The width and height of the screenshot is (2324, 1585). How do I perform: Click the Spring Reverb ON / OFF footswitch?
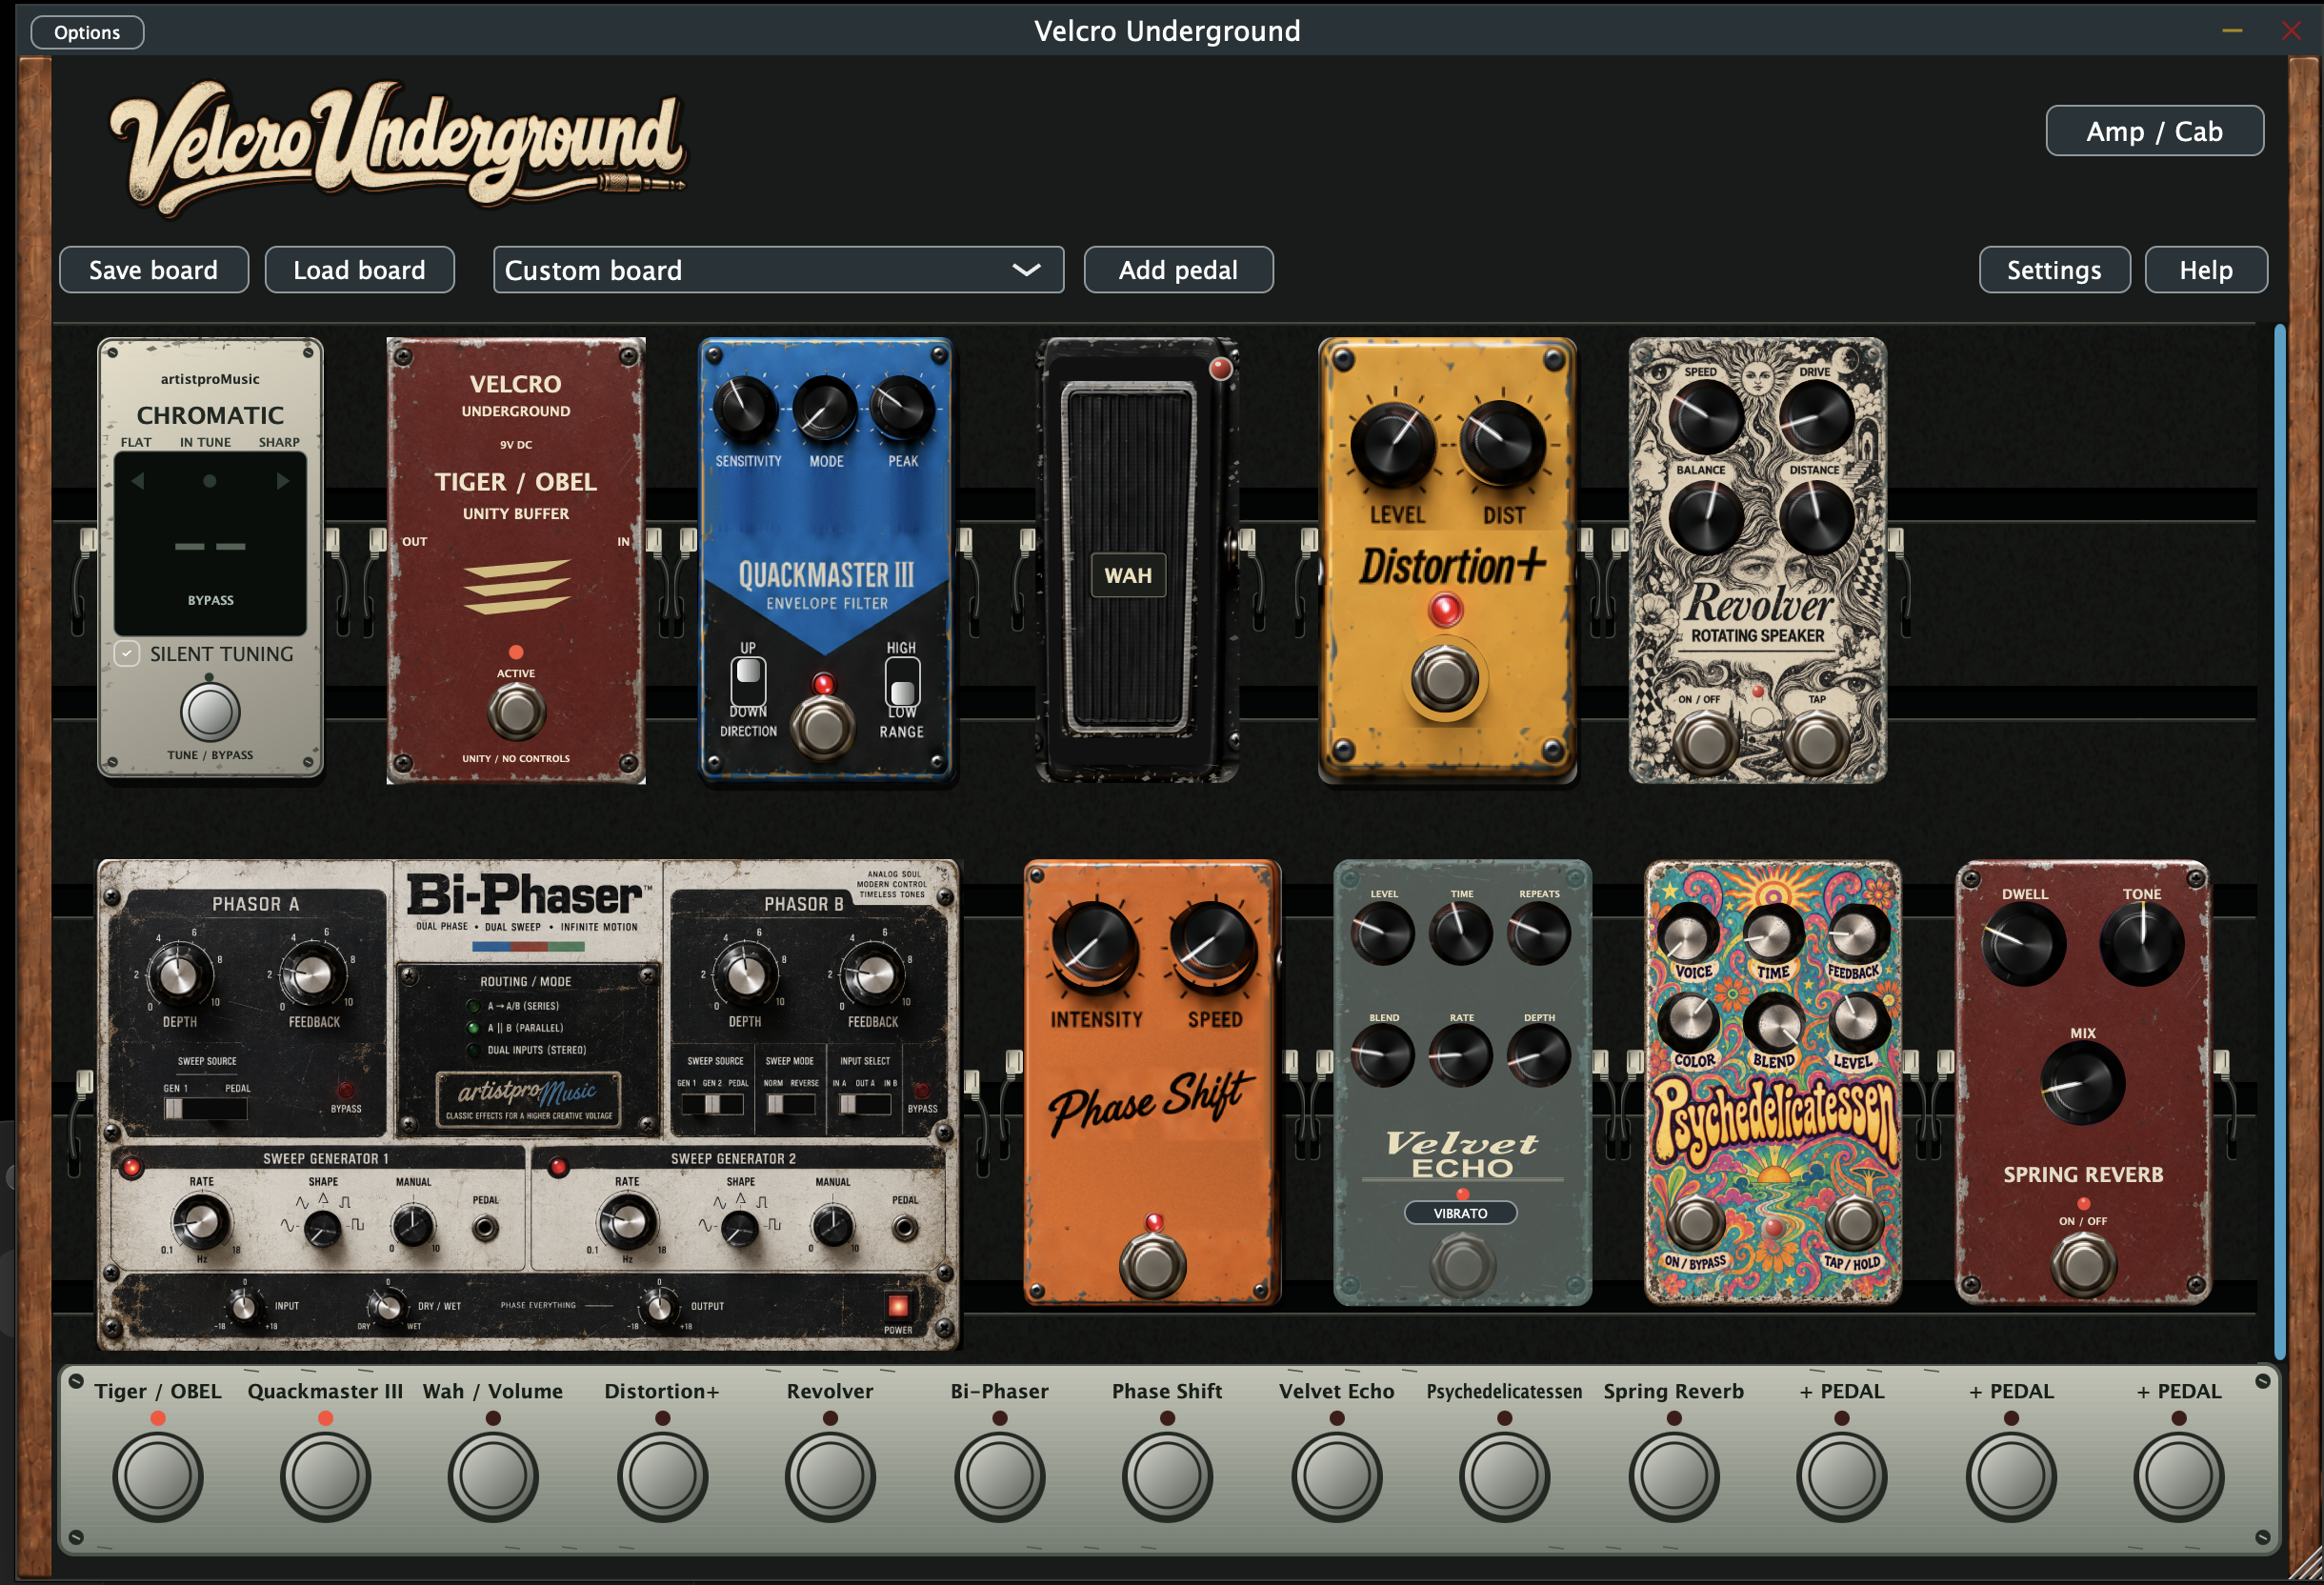pyautogui.click(x=2083, y=1264)
